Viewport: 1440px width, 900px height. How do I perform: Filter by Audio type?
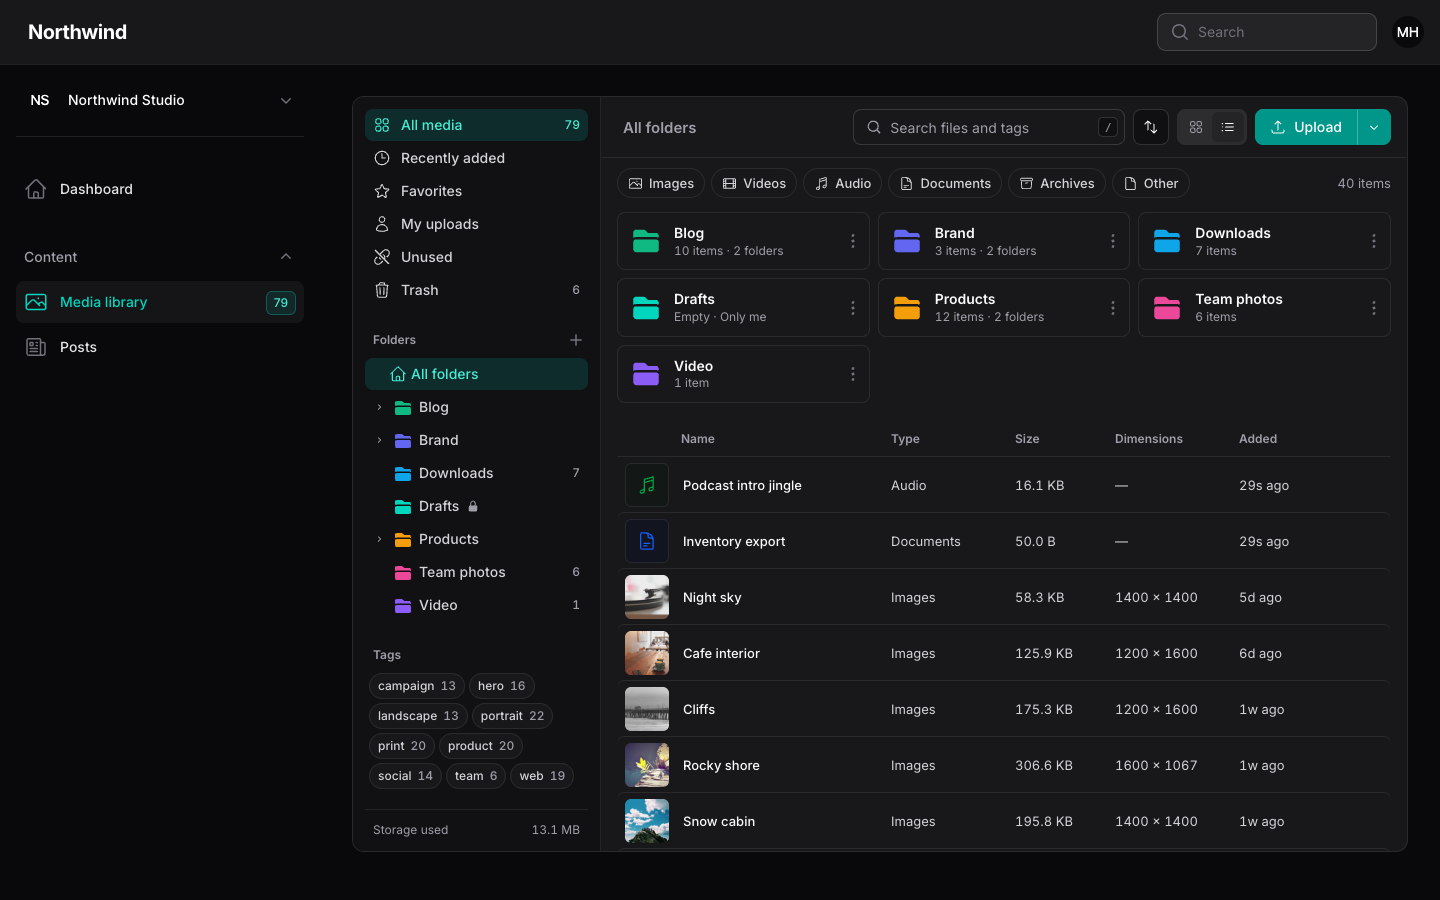[842, 183]
